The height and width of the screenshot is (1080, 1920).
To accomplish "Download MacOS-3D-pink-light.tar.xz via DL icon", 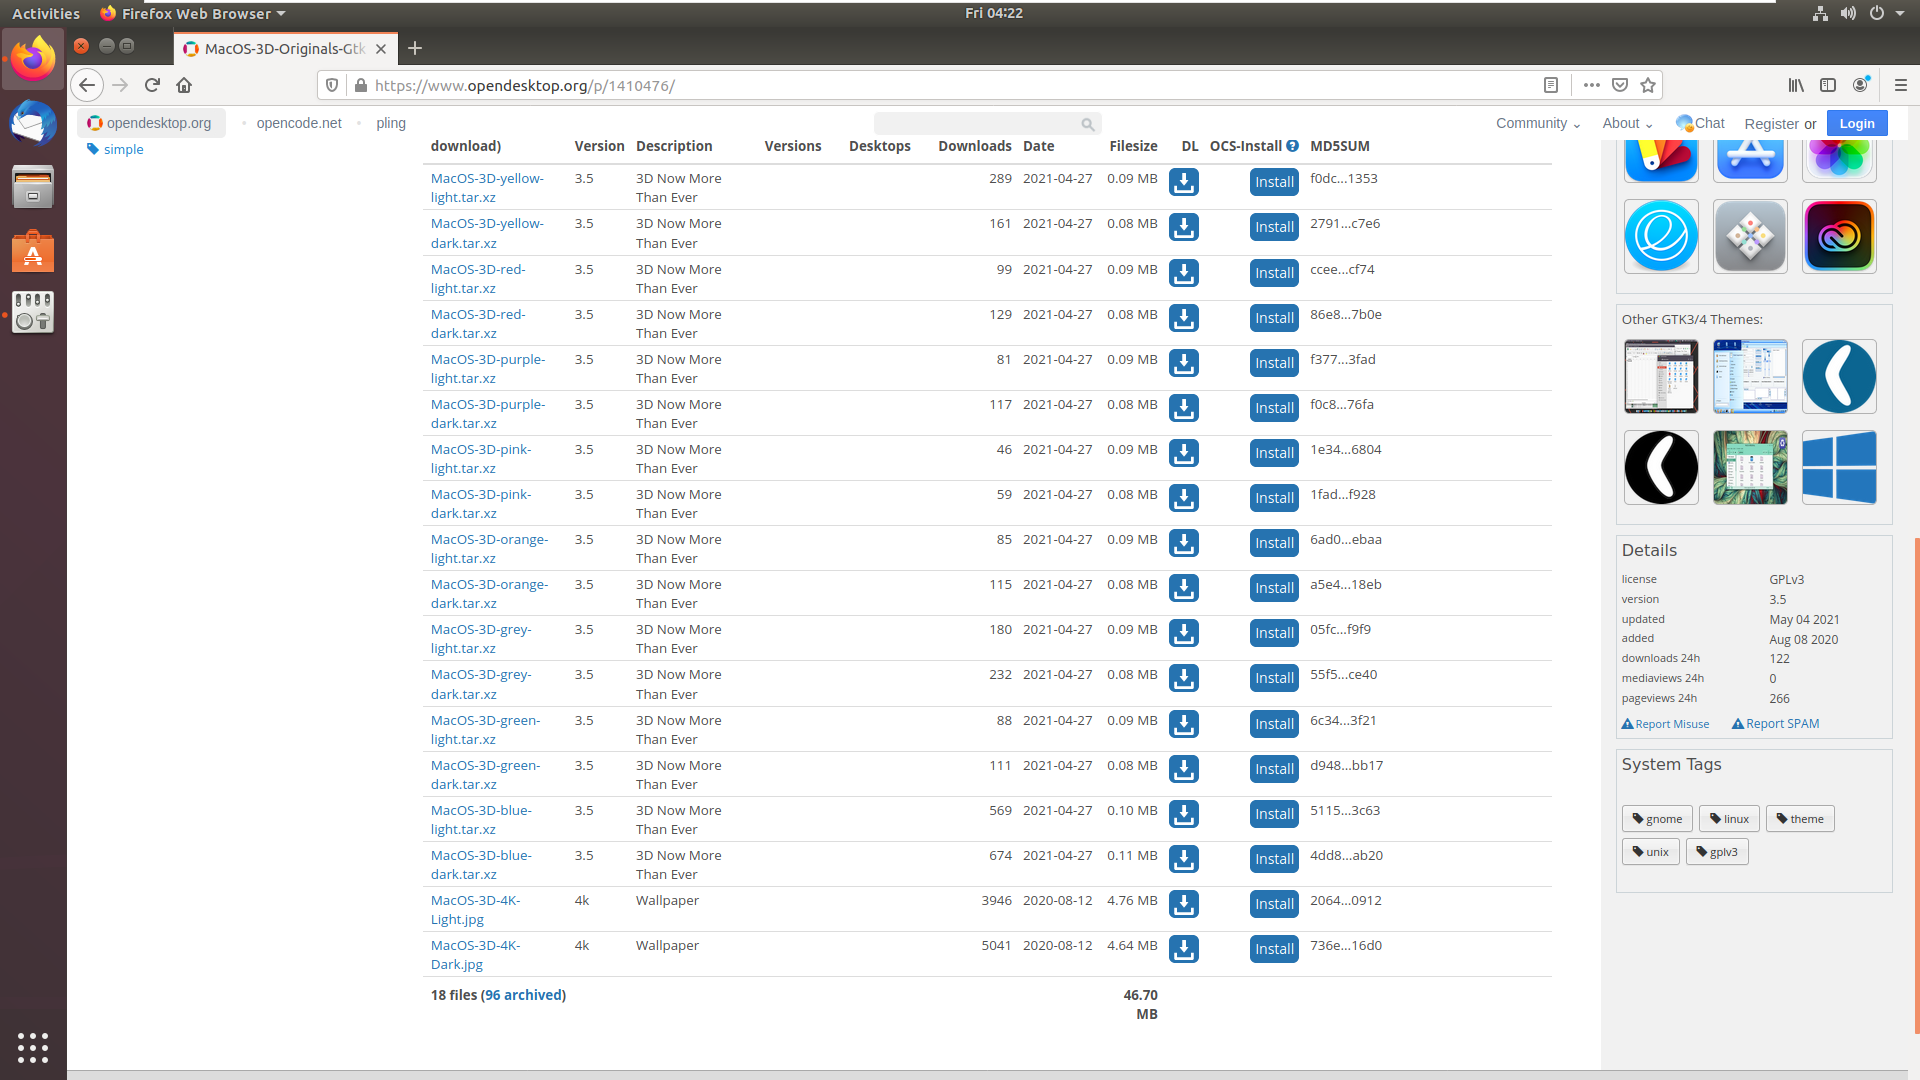I will [1184, 453].
